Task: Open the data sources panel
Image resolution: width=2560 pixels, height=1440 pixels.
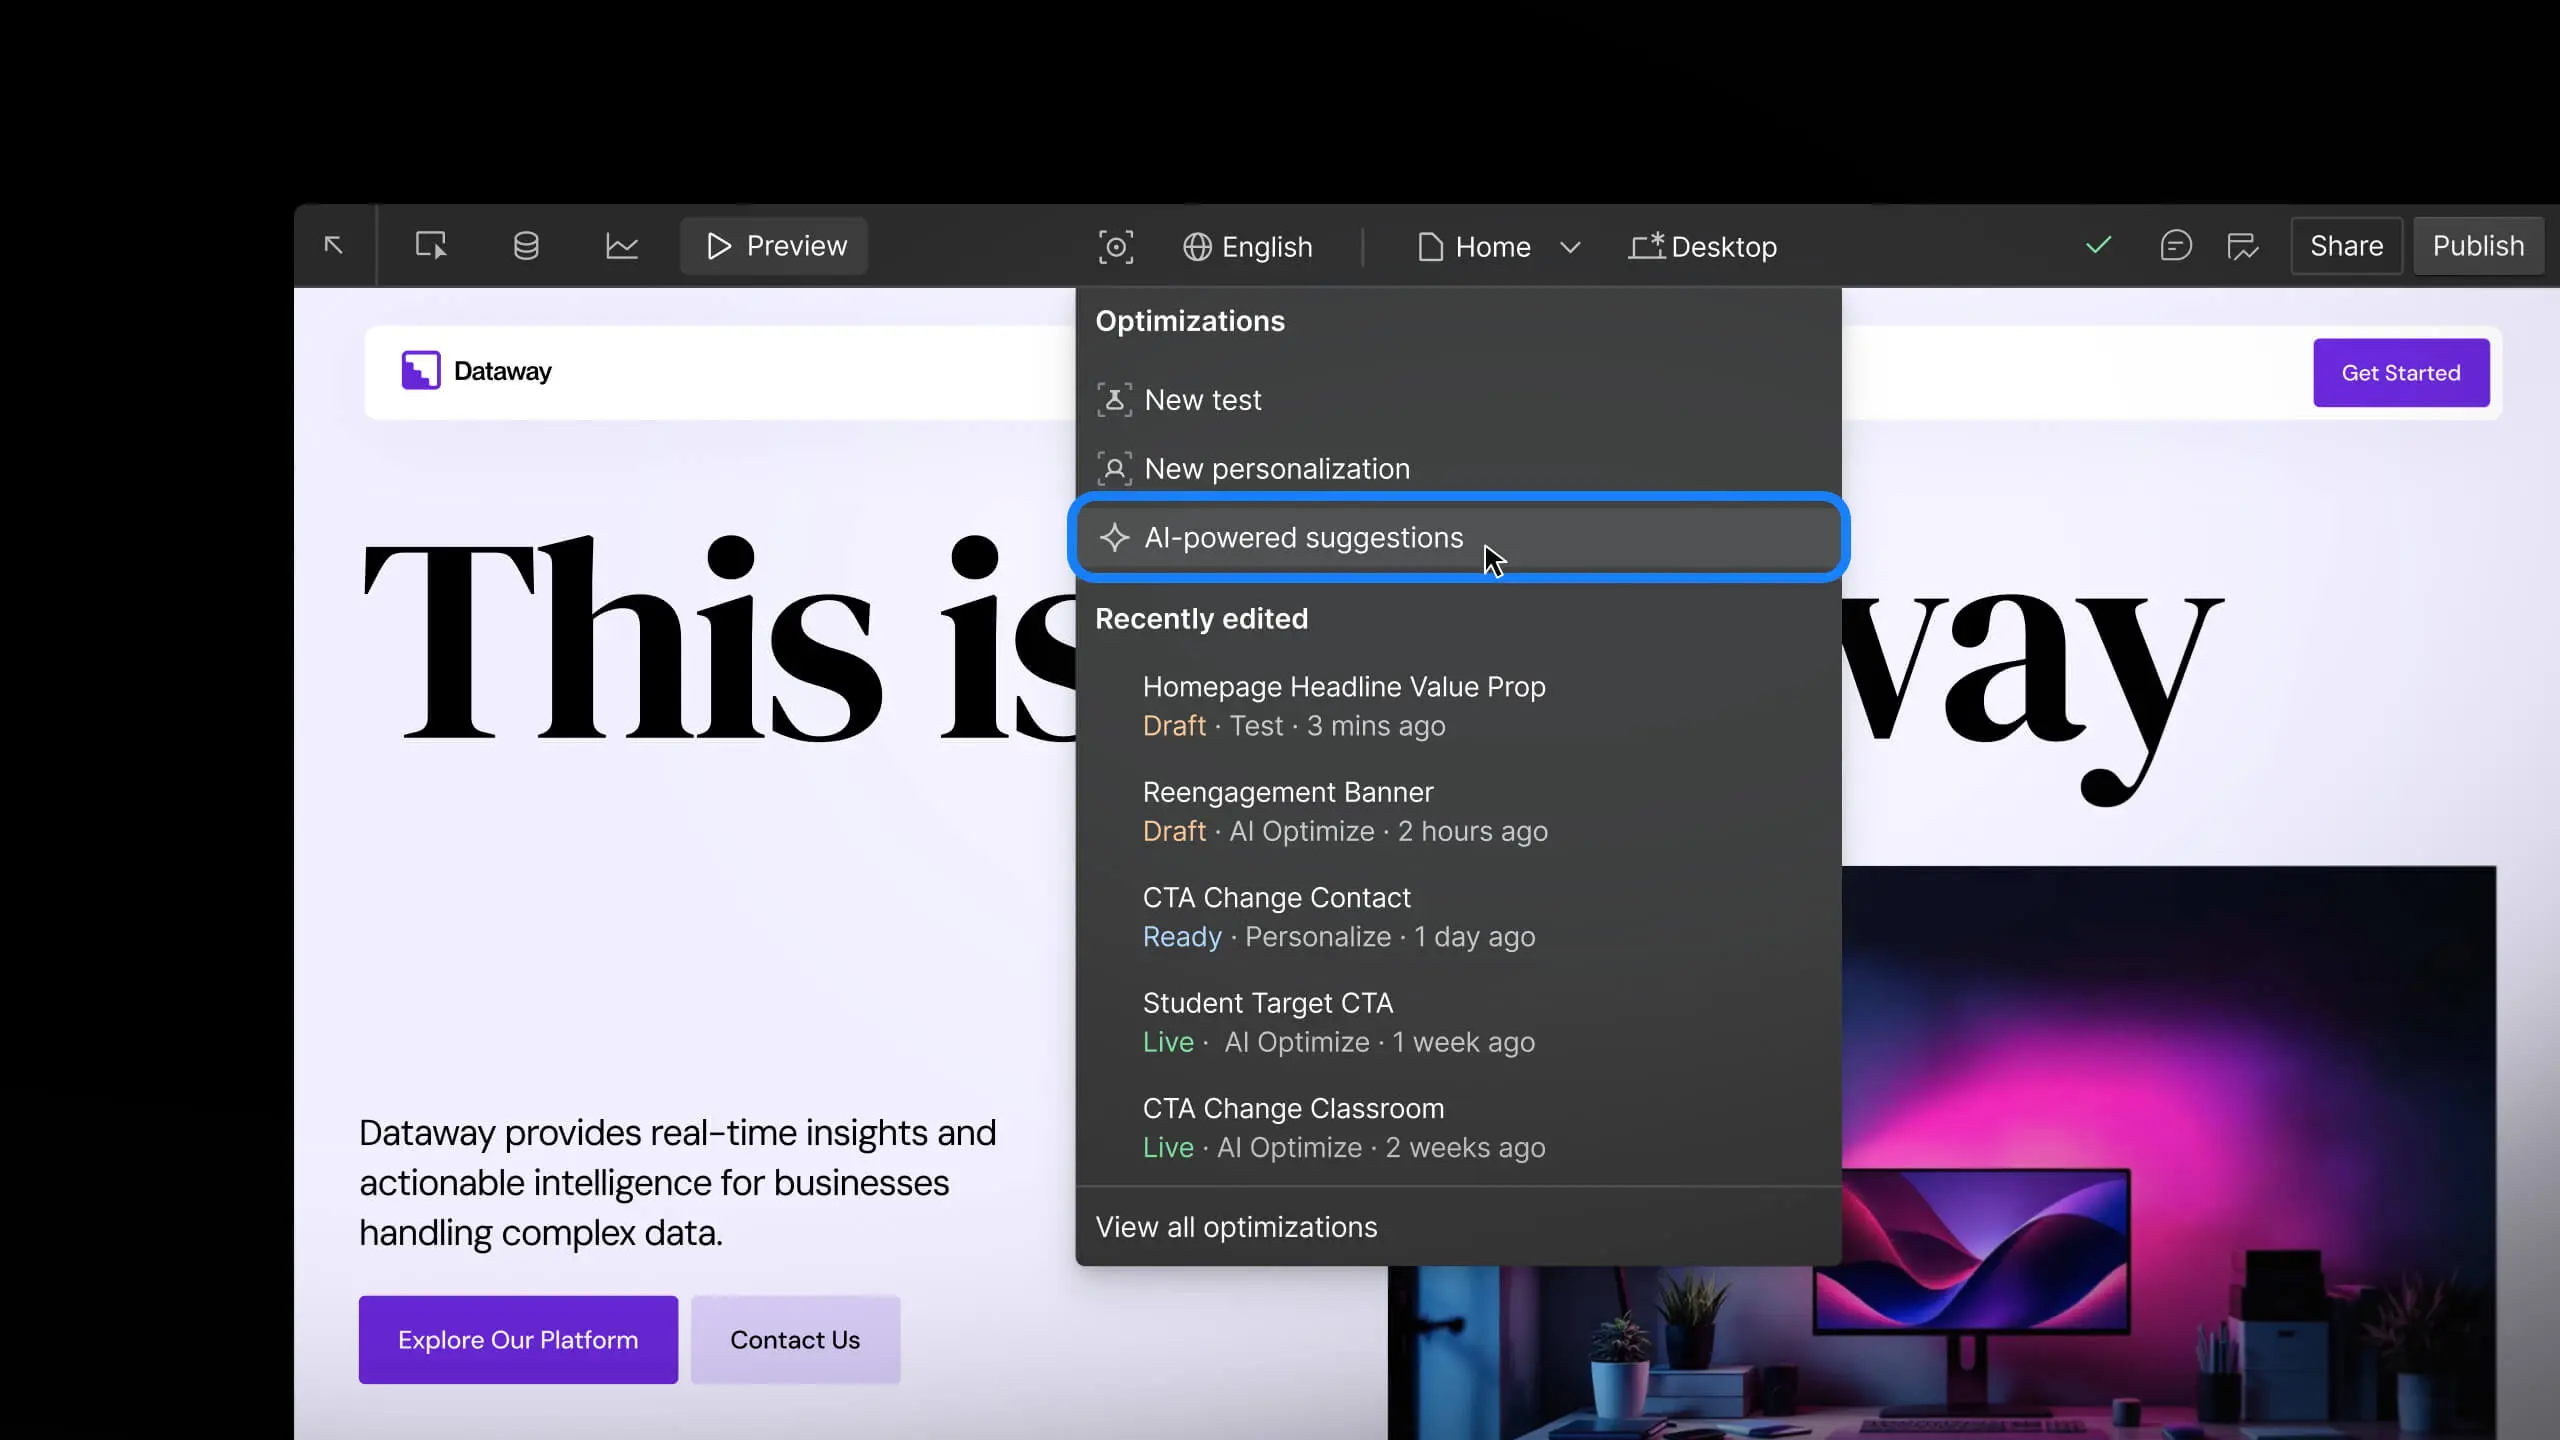Action: pyautogui.click(x=524, y=246)
